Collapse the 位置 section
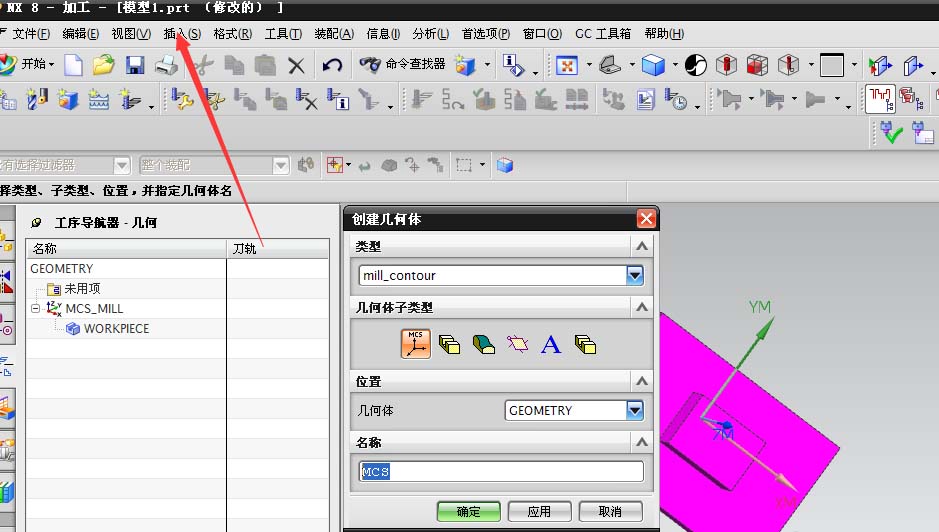The width and height of the screenshot is (939, 532). coord(641,381)
